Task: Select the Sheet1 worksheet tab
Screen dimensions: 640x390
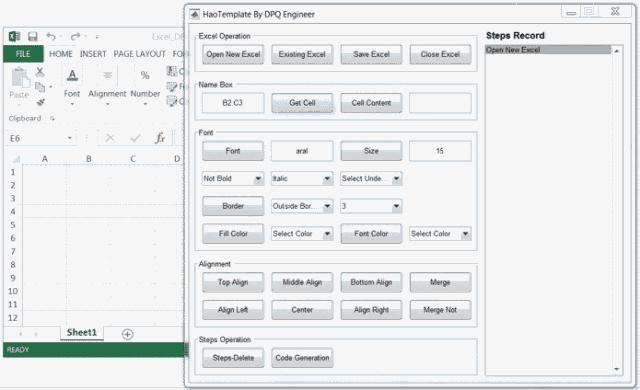Action: click(x=82, y=332)
